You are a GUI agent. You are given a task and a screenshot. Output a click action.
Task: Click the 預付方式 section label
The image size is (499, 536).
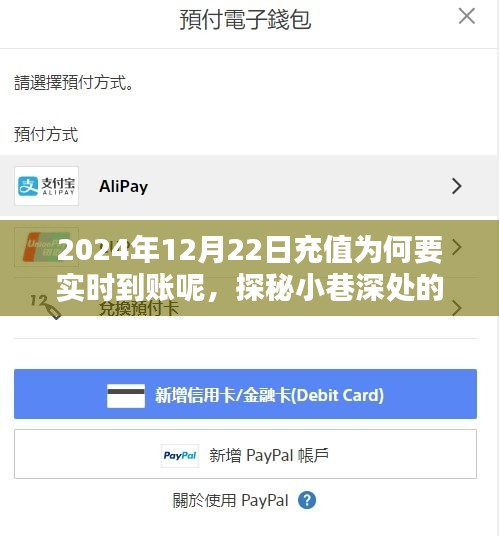[46, 134]
